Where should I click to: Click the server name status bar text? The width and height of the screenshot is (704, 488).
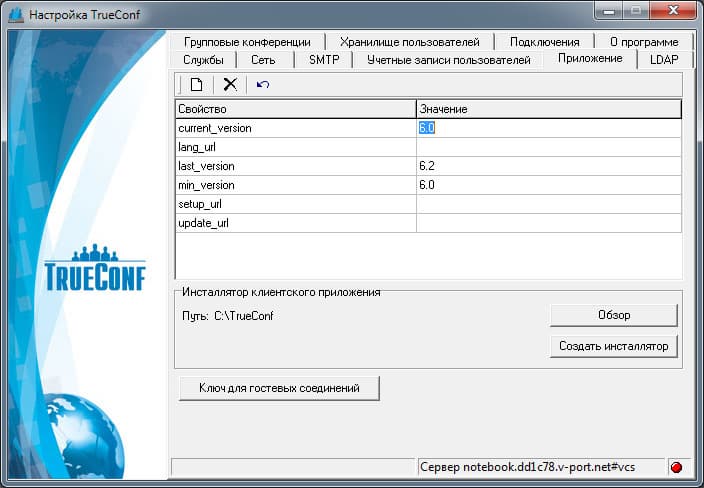(x=528, y=467)
